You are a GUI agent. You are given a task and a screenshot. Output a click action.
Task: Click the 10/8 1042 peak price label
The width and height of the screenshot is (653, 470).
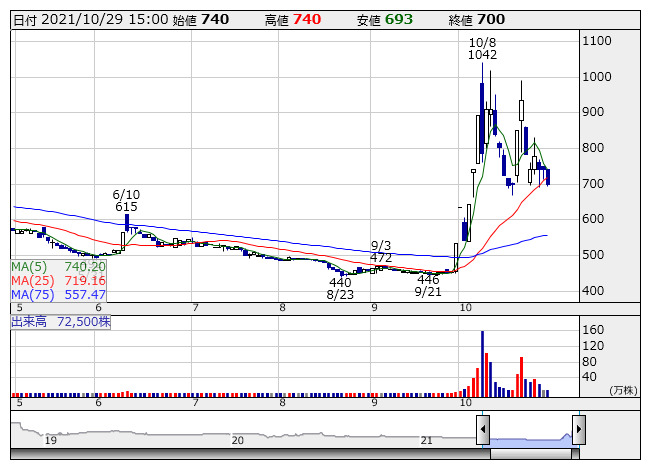tap(482, 49)
